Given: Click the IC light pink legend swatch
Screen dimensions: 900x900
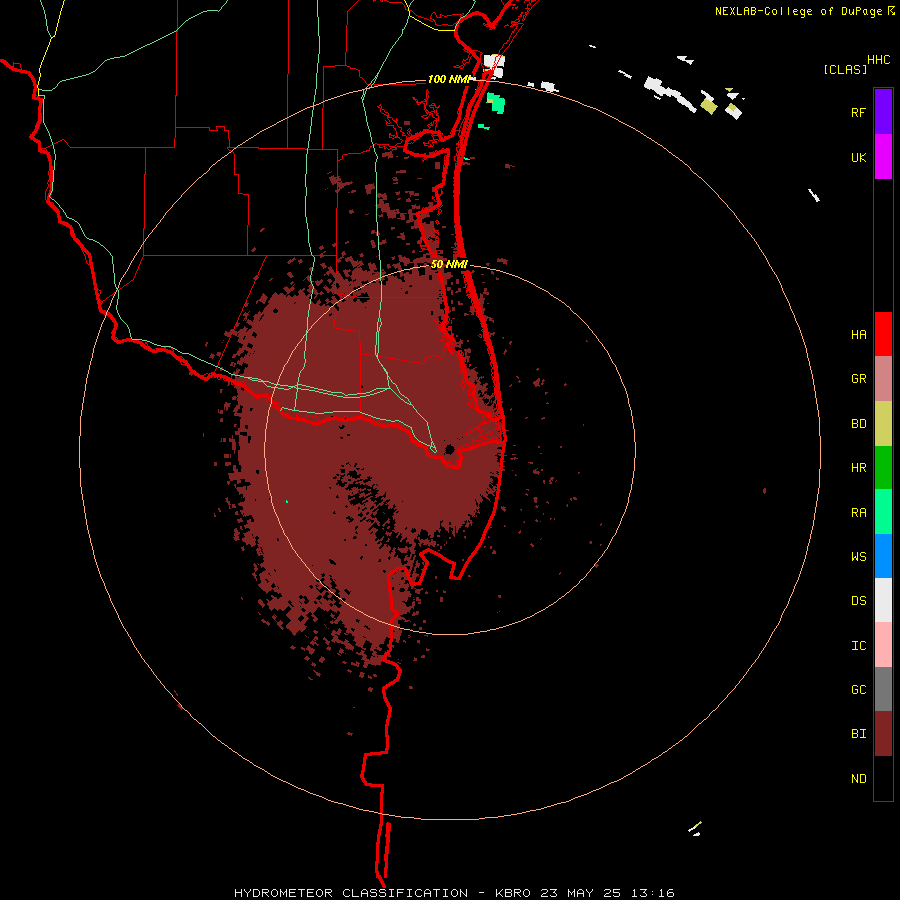Looking at the screenshot, I should click(x=883, y=645).
